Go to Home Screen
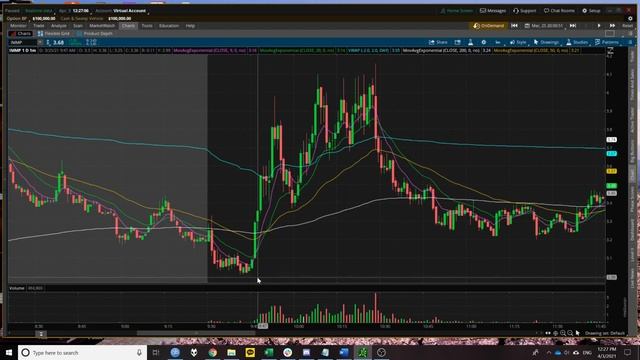The image size is (640, 360). 456,11
